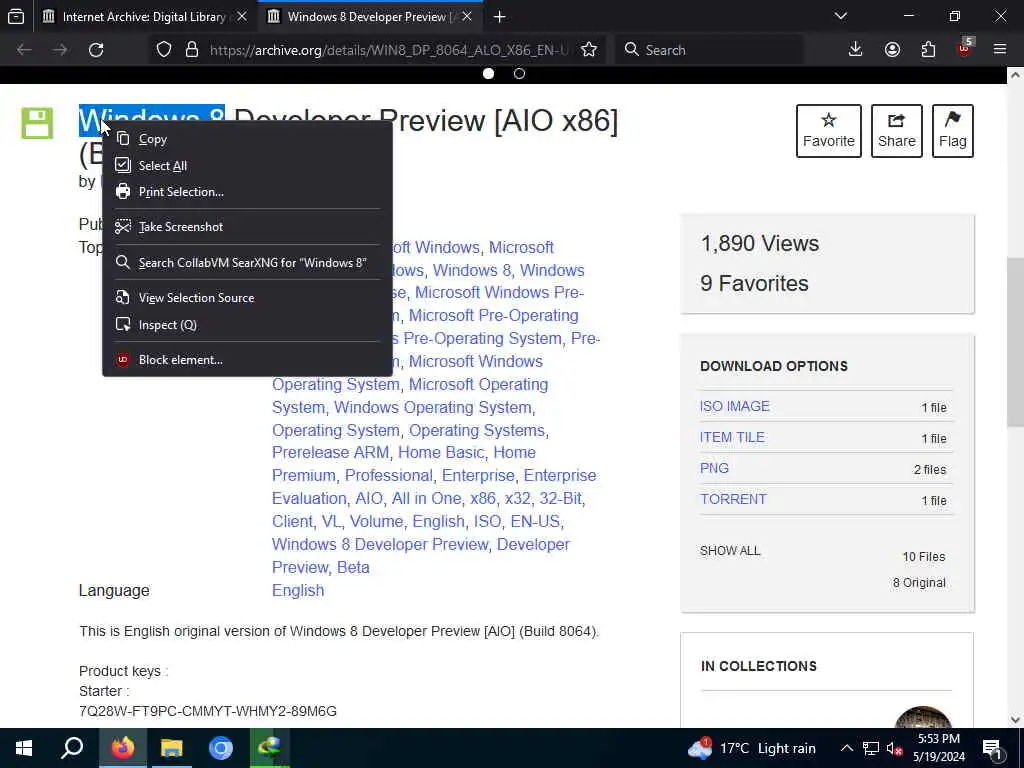The width and height of the screenshot is (1024, 768).
Task: Open the Firefox hamburger menu
Action: coord(1000,50)
